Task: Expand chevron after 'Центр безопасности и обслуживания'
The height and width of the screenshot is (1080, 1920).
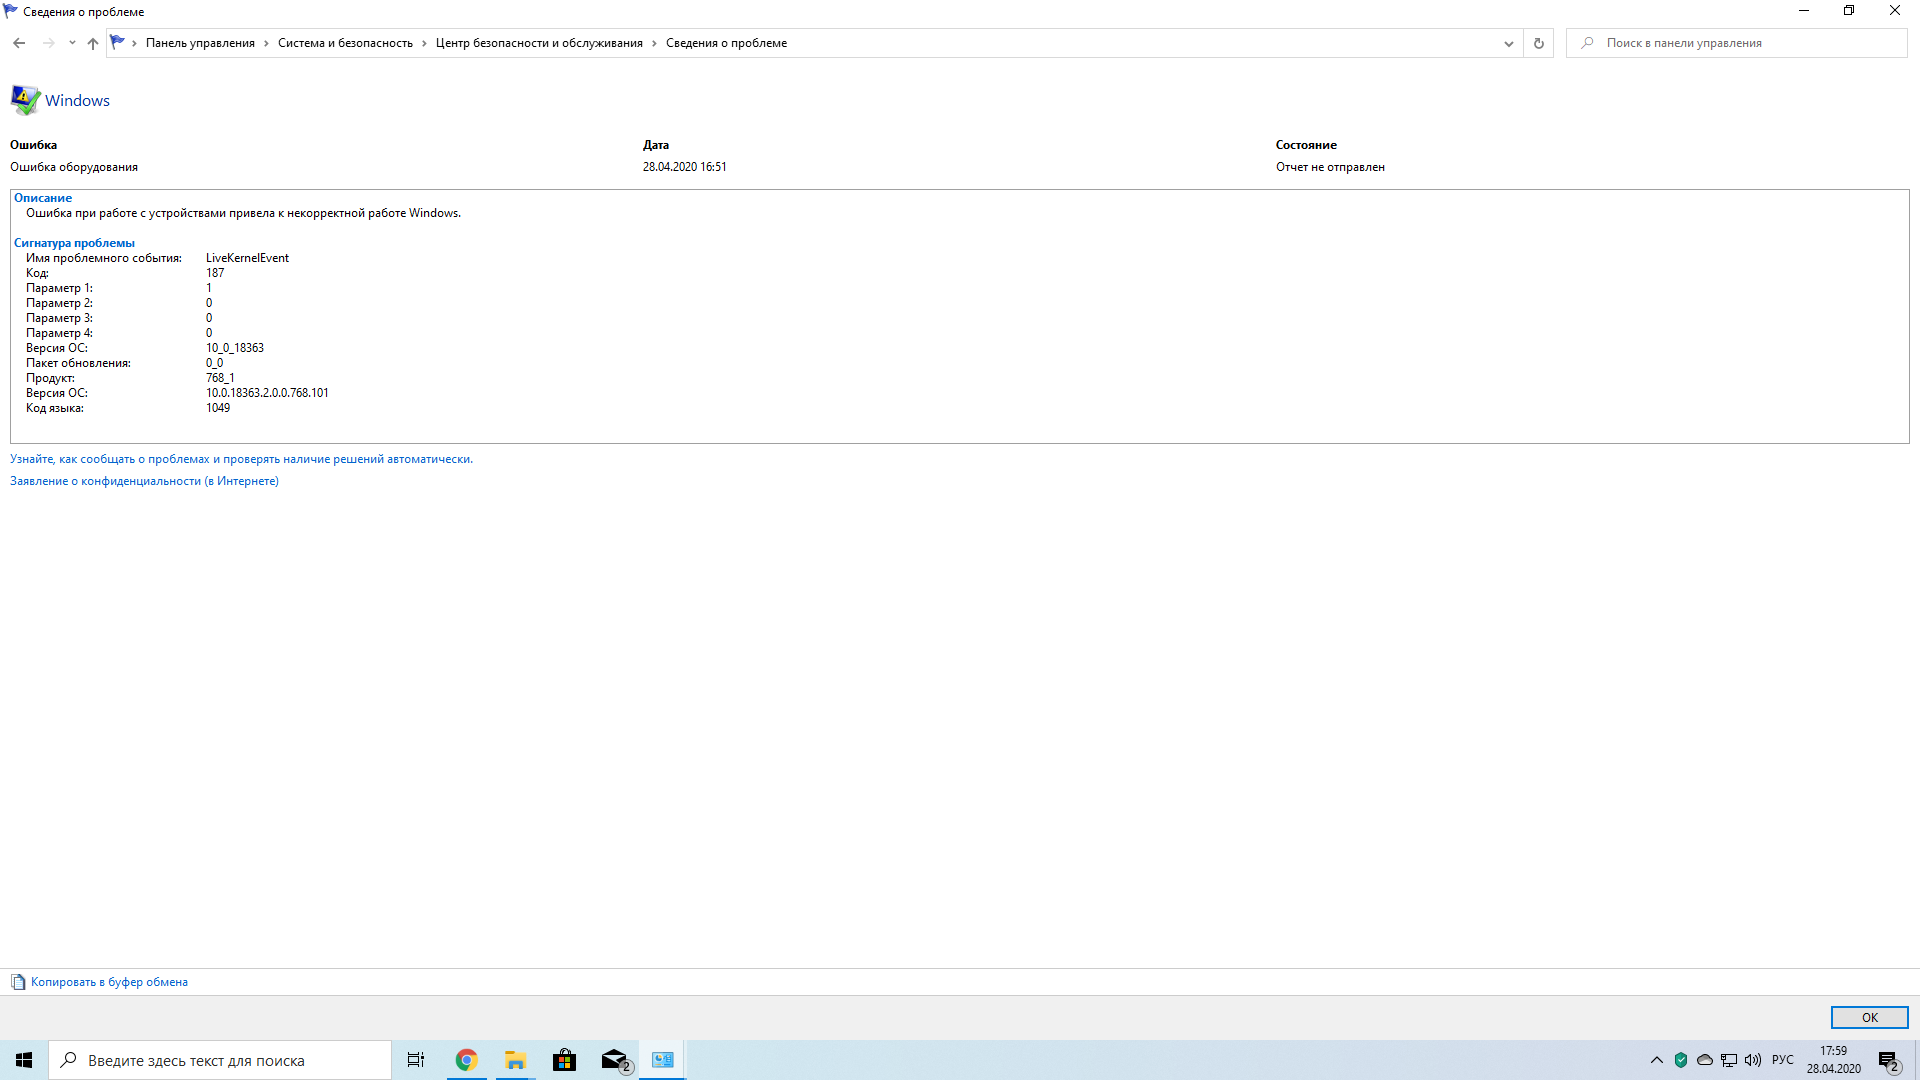Action: [x=655, y=43]
